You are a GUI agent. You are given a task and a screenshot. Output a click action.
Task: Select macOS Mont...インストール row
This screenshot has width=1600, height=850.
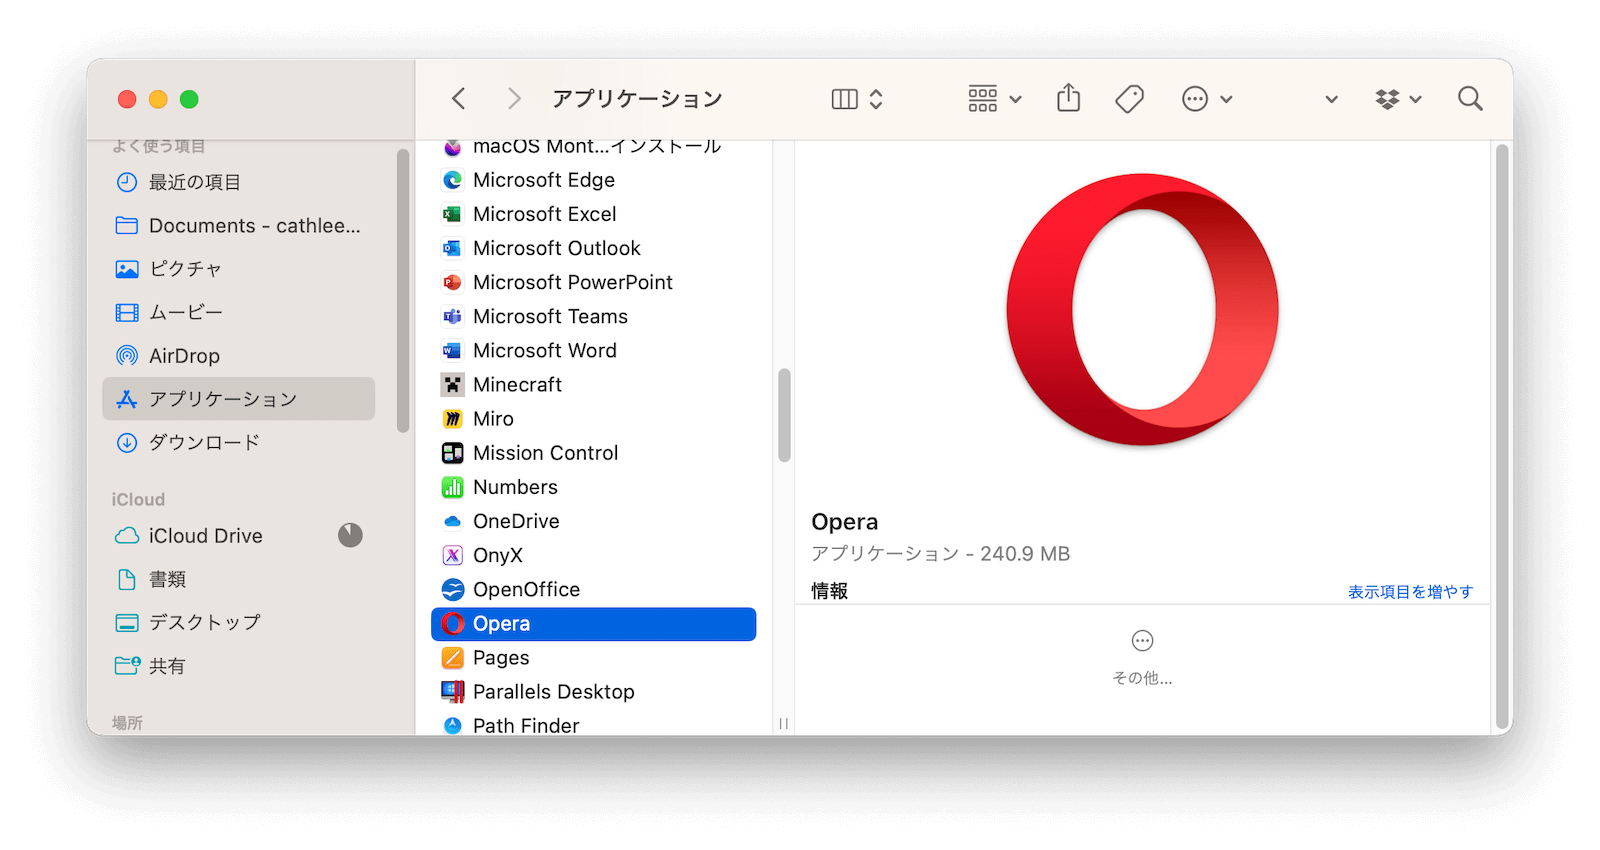[x=593, y=147]
